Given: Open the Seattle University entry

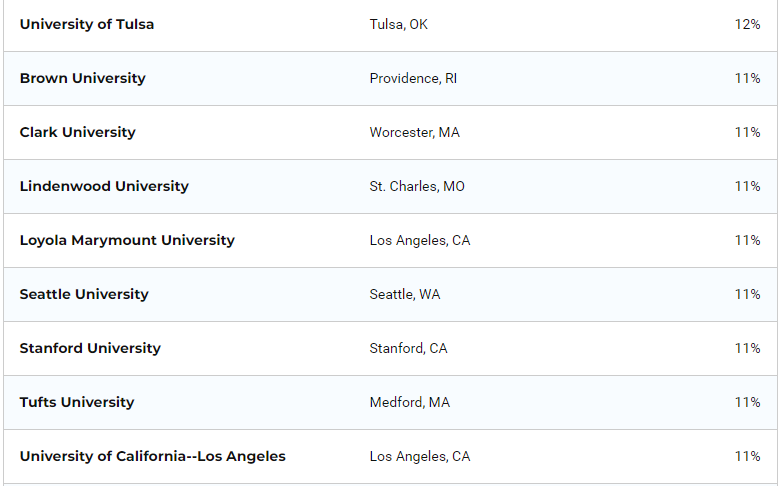Looking at the screenshot, I should [x=84, y=294].
